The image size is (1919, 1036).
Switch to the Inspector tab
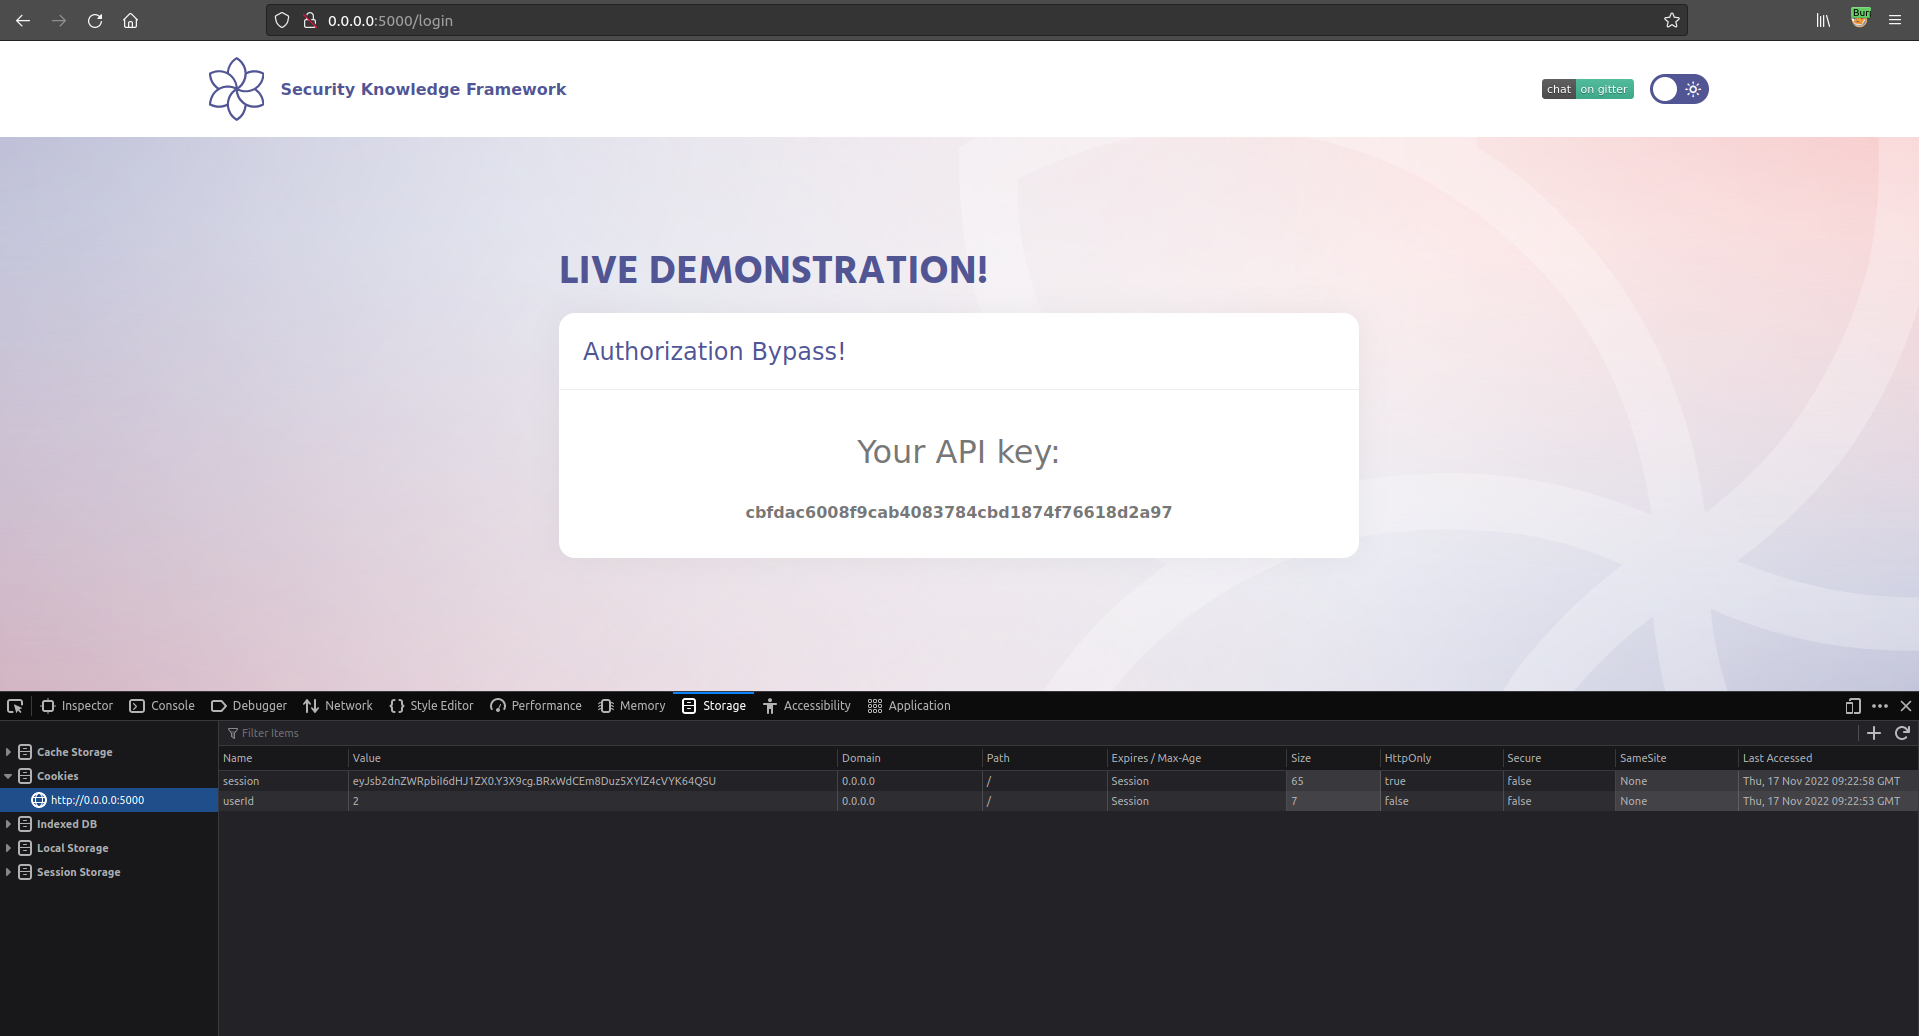coord(77,706)
